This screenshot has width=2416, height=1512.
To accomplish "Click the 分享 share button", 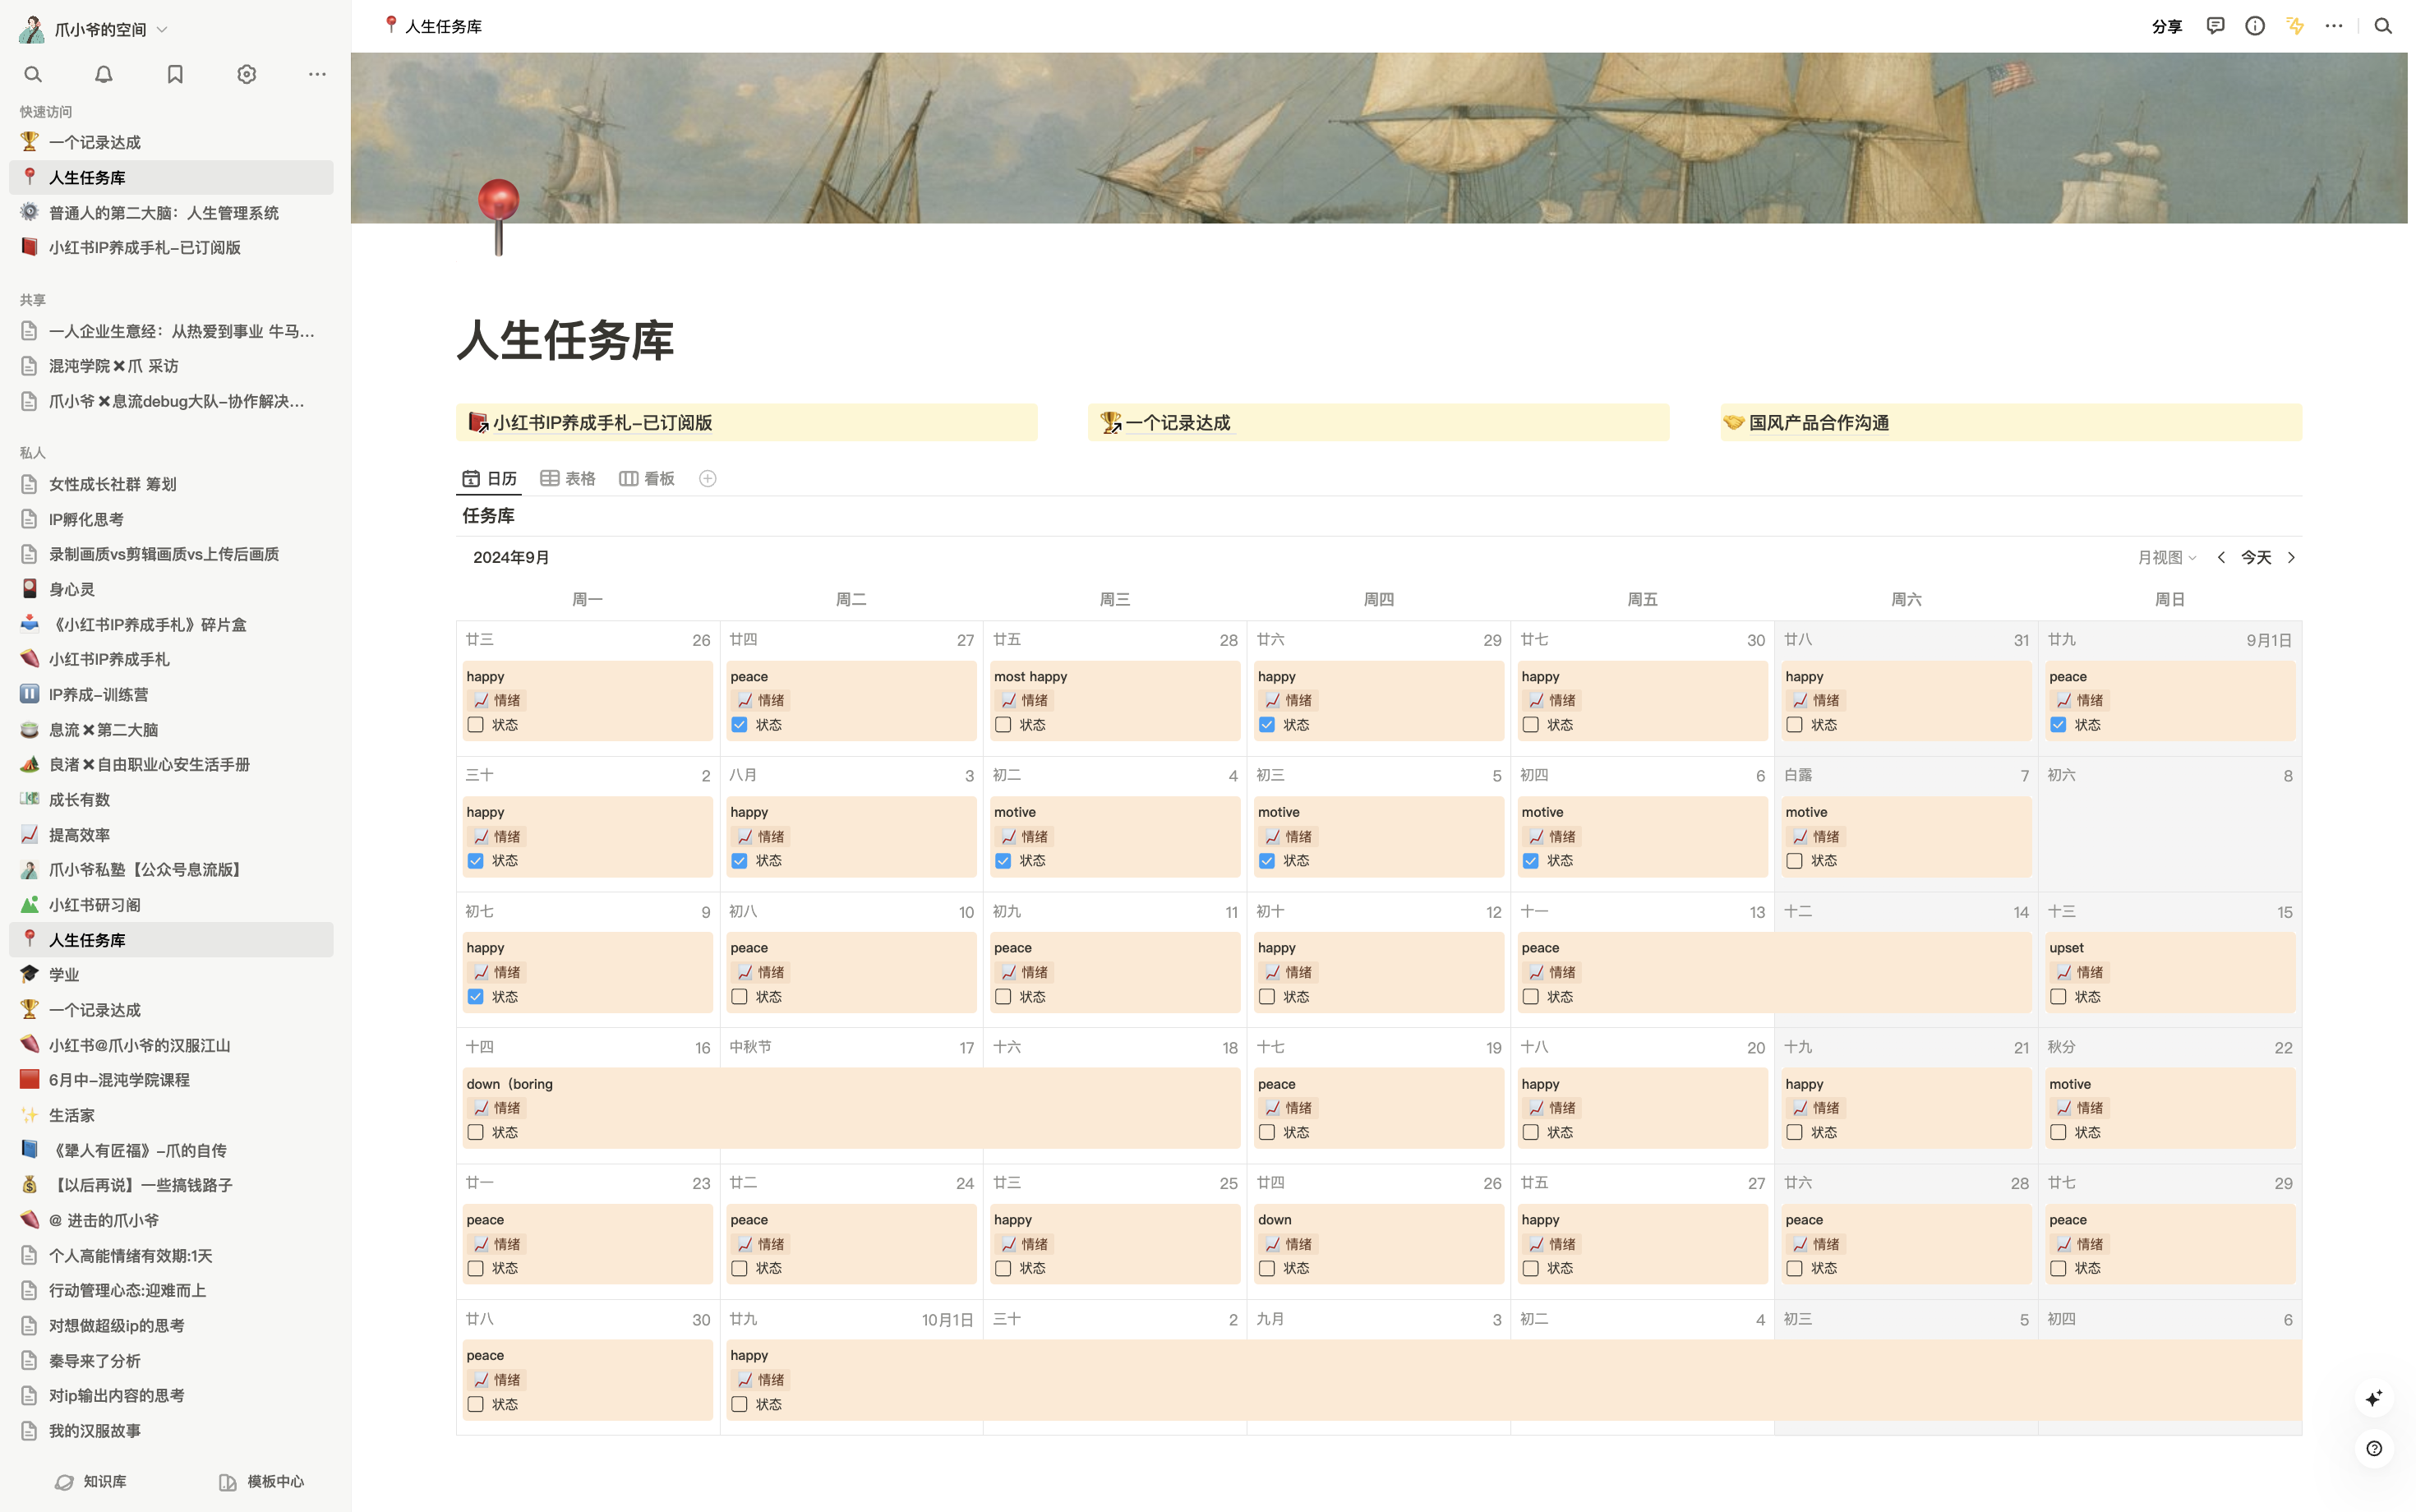I will 2166,27.
